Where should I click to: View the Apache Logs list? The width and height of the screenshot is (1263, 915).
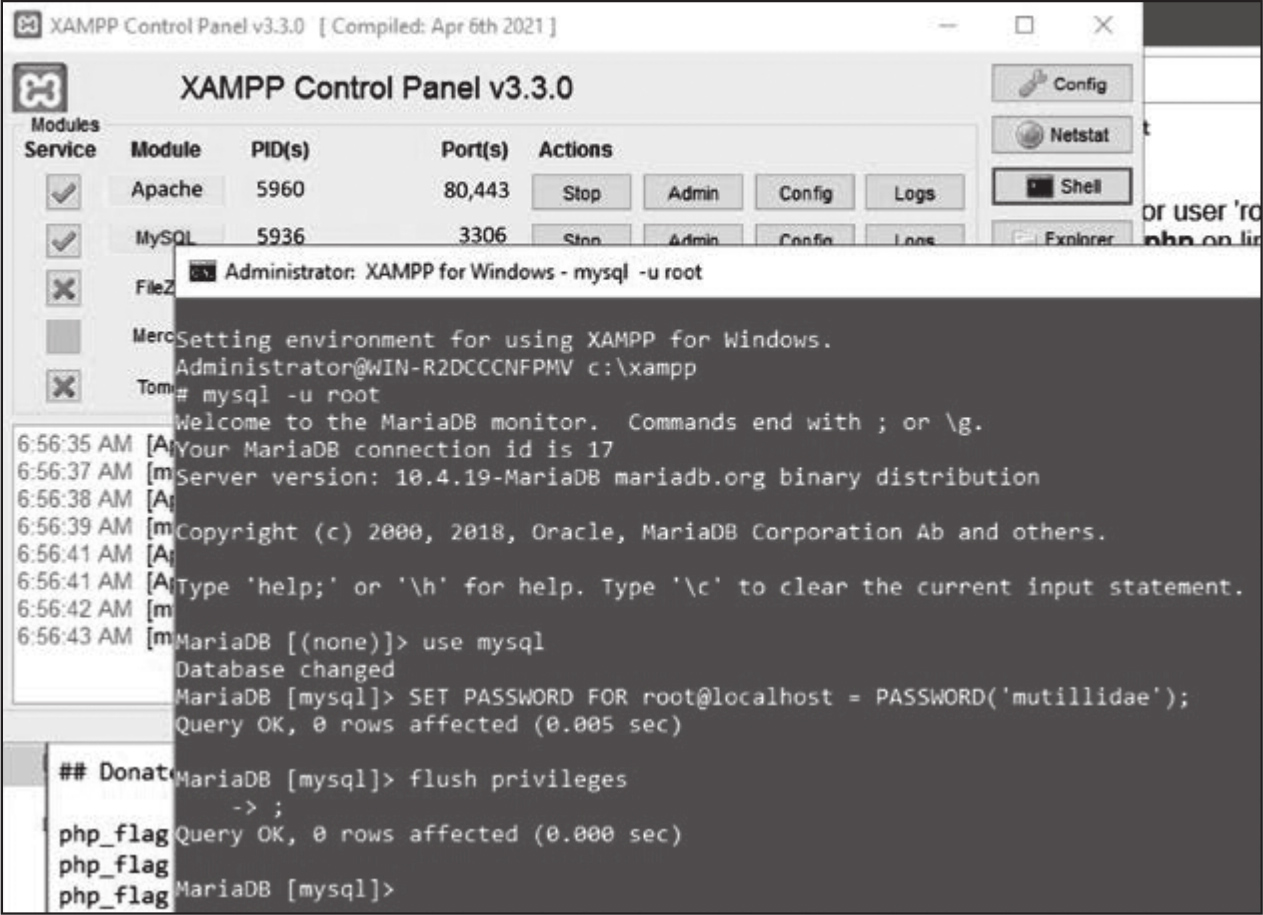coord(915,193)
